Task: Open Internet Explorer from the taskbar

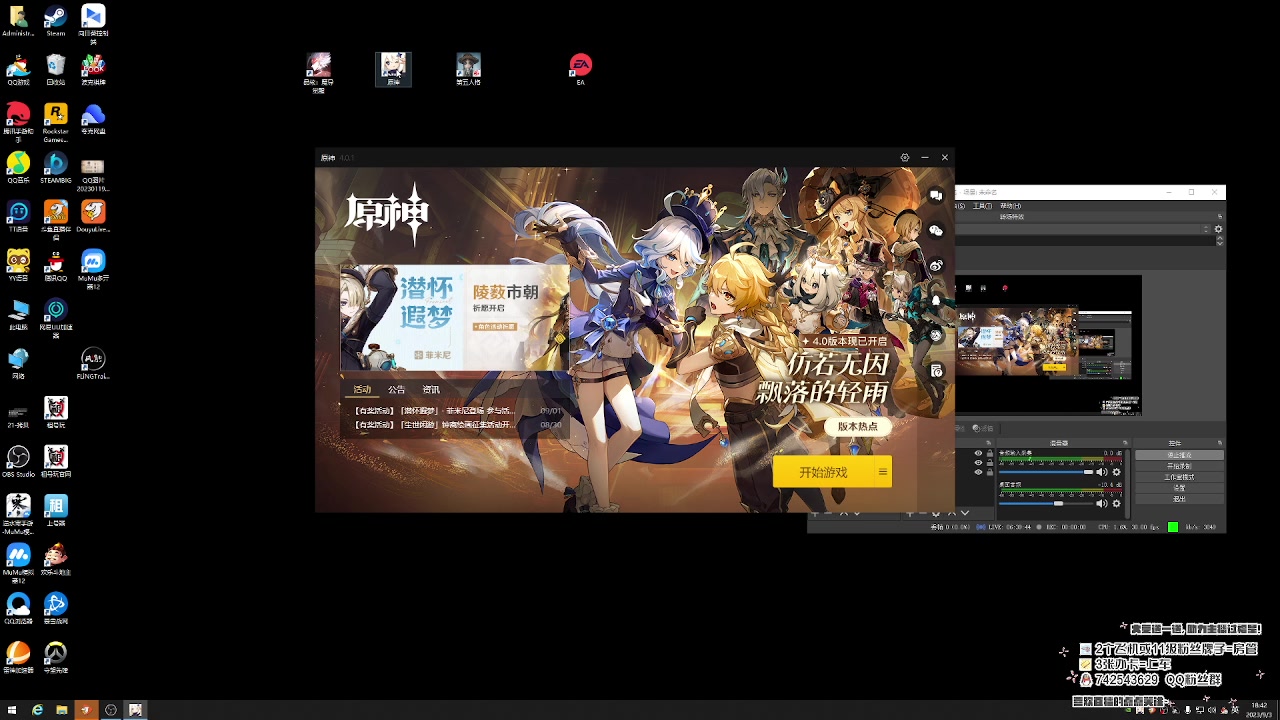Action: click(x=38, y=709)
